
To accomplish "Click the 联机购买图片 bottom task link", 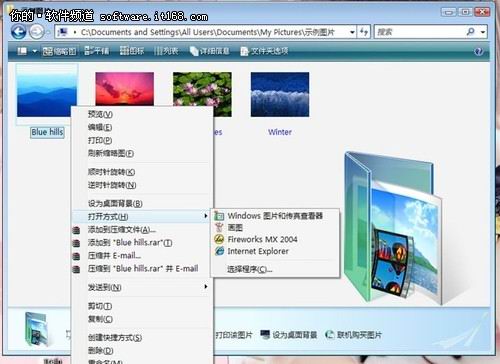I will [353, 335].
